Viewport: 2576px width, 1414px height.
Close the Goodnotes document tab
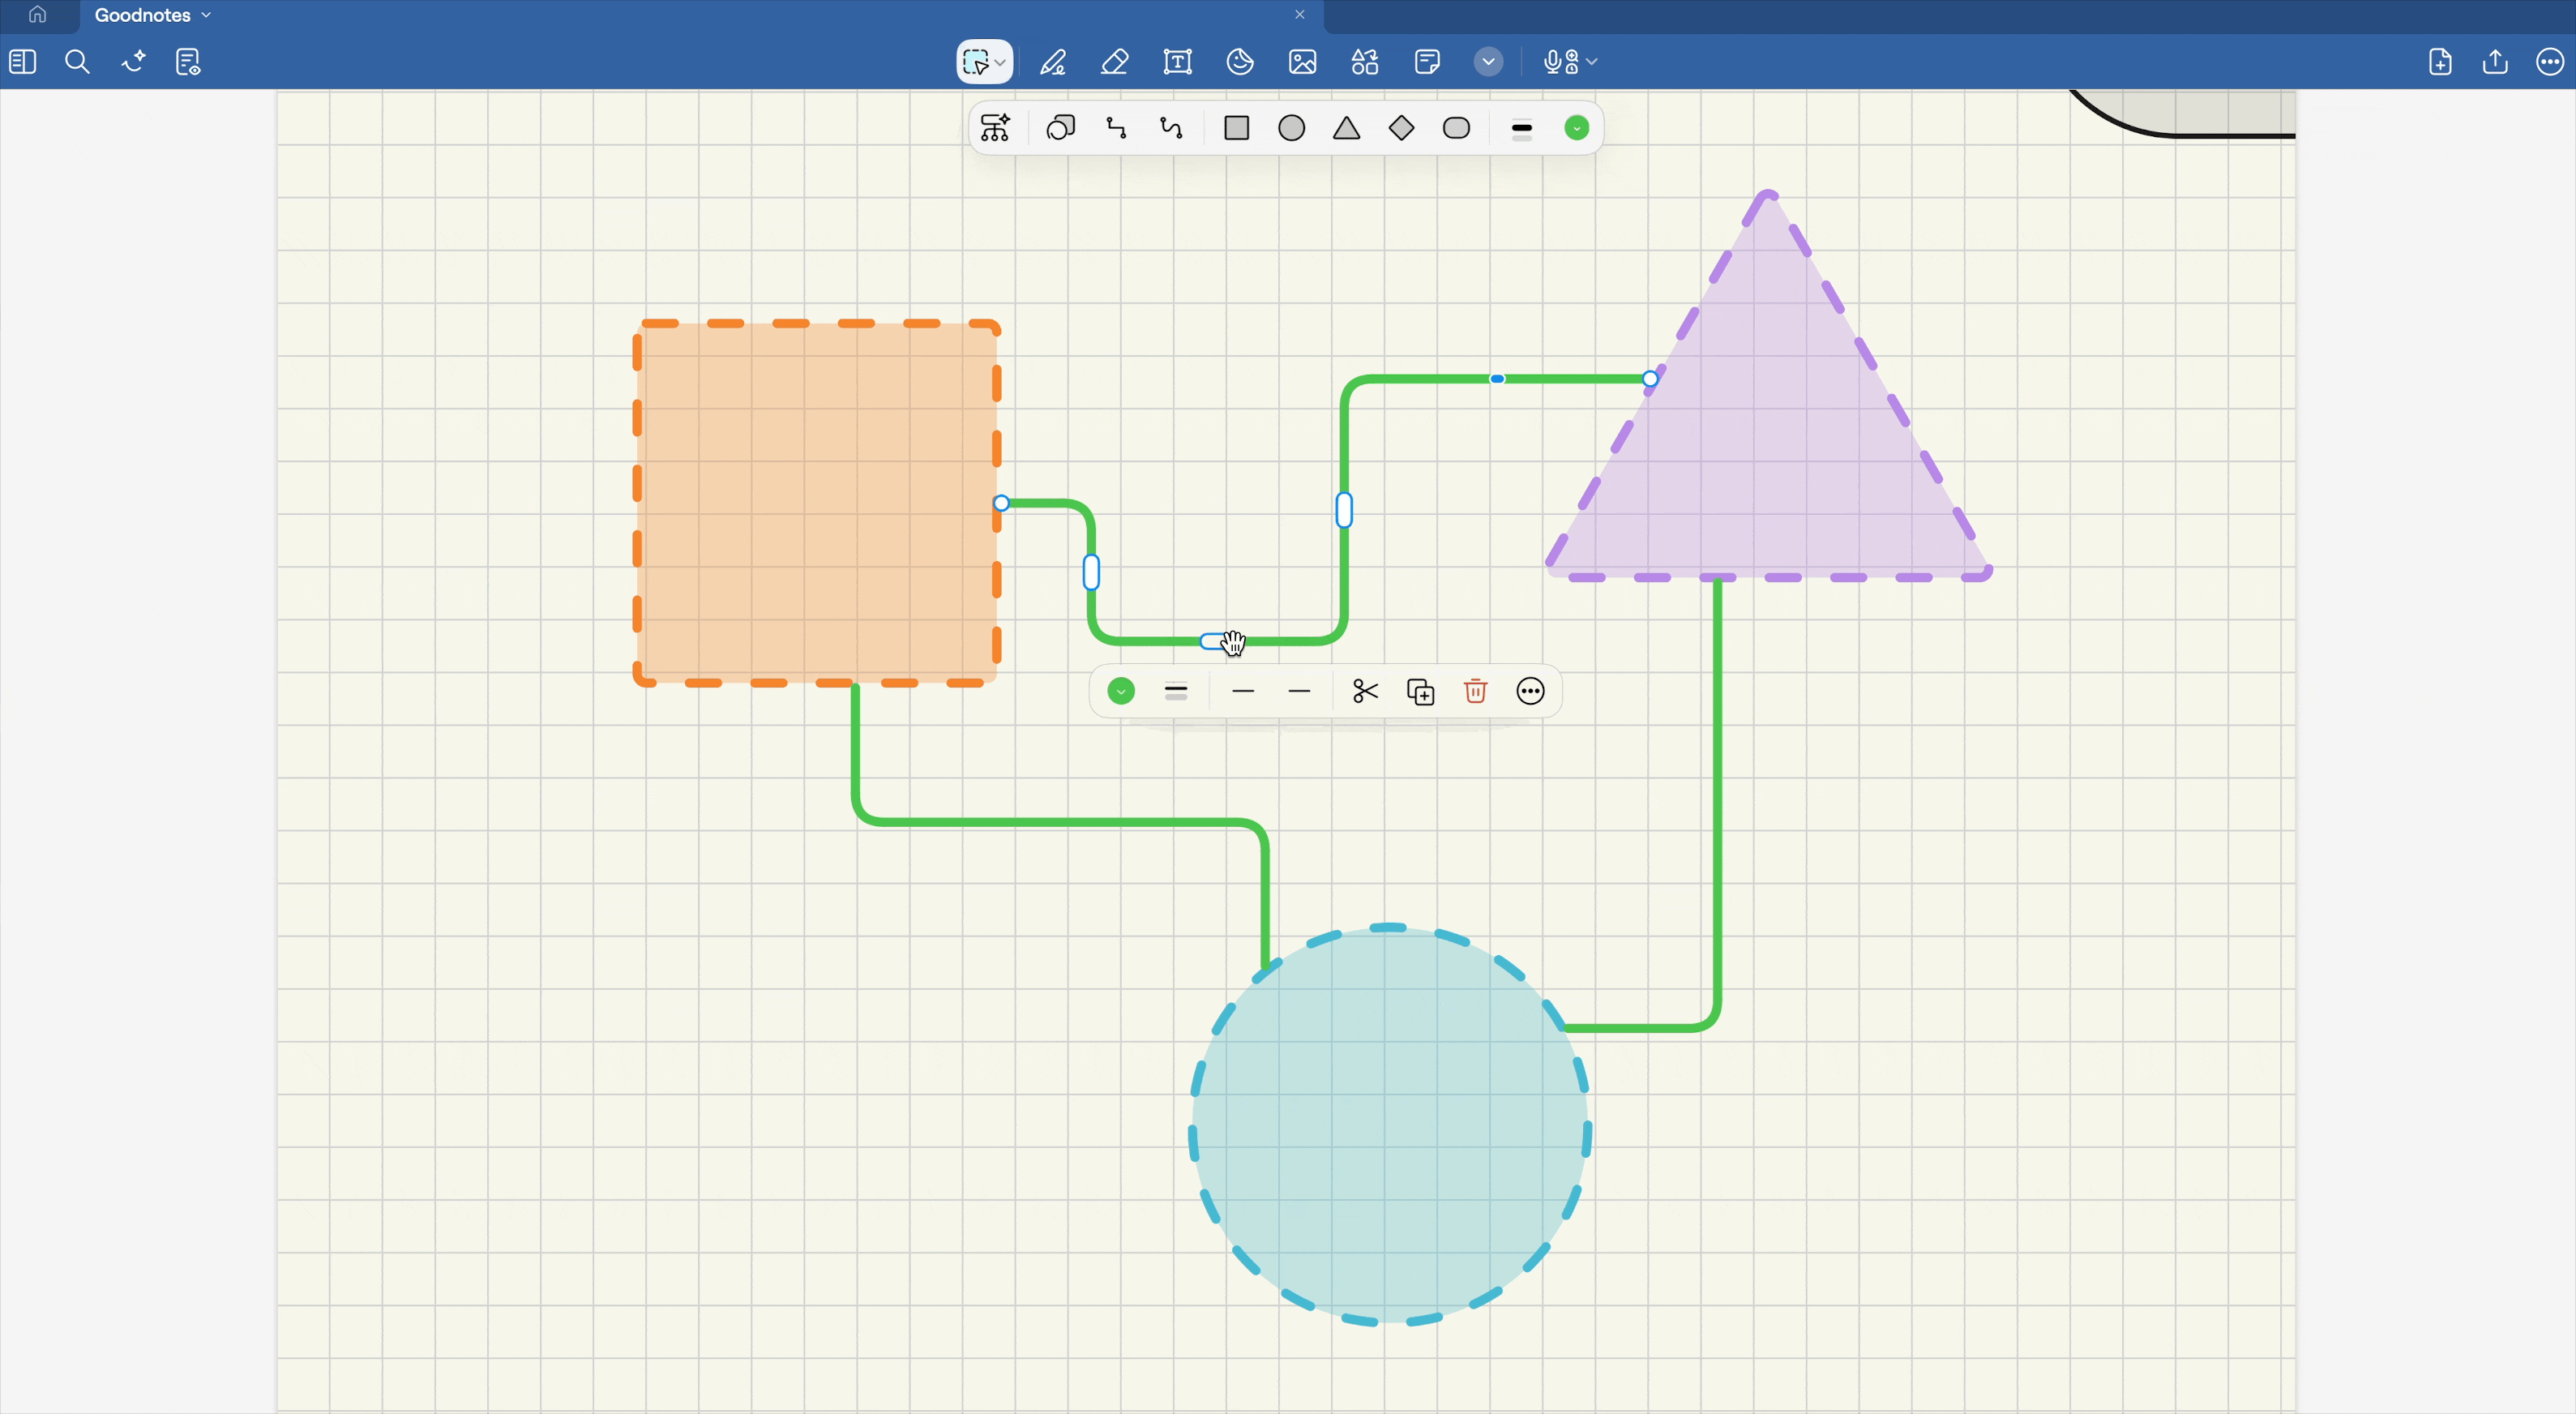tap(1299, 15)
